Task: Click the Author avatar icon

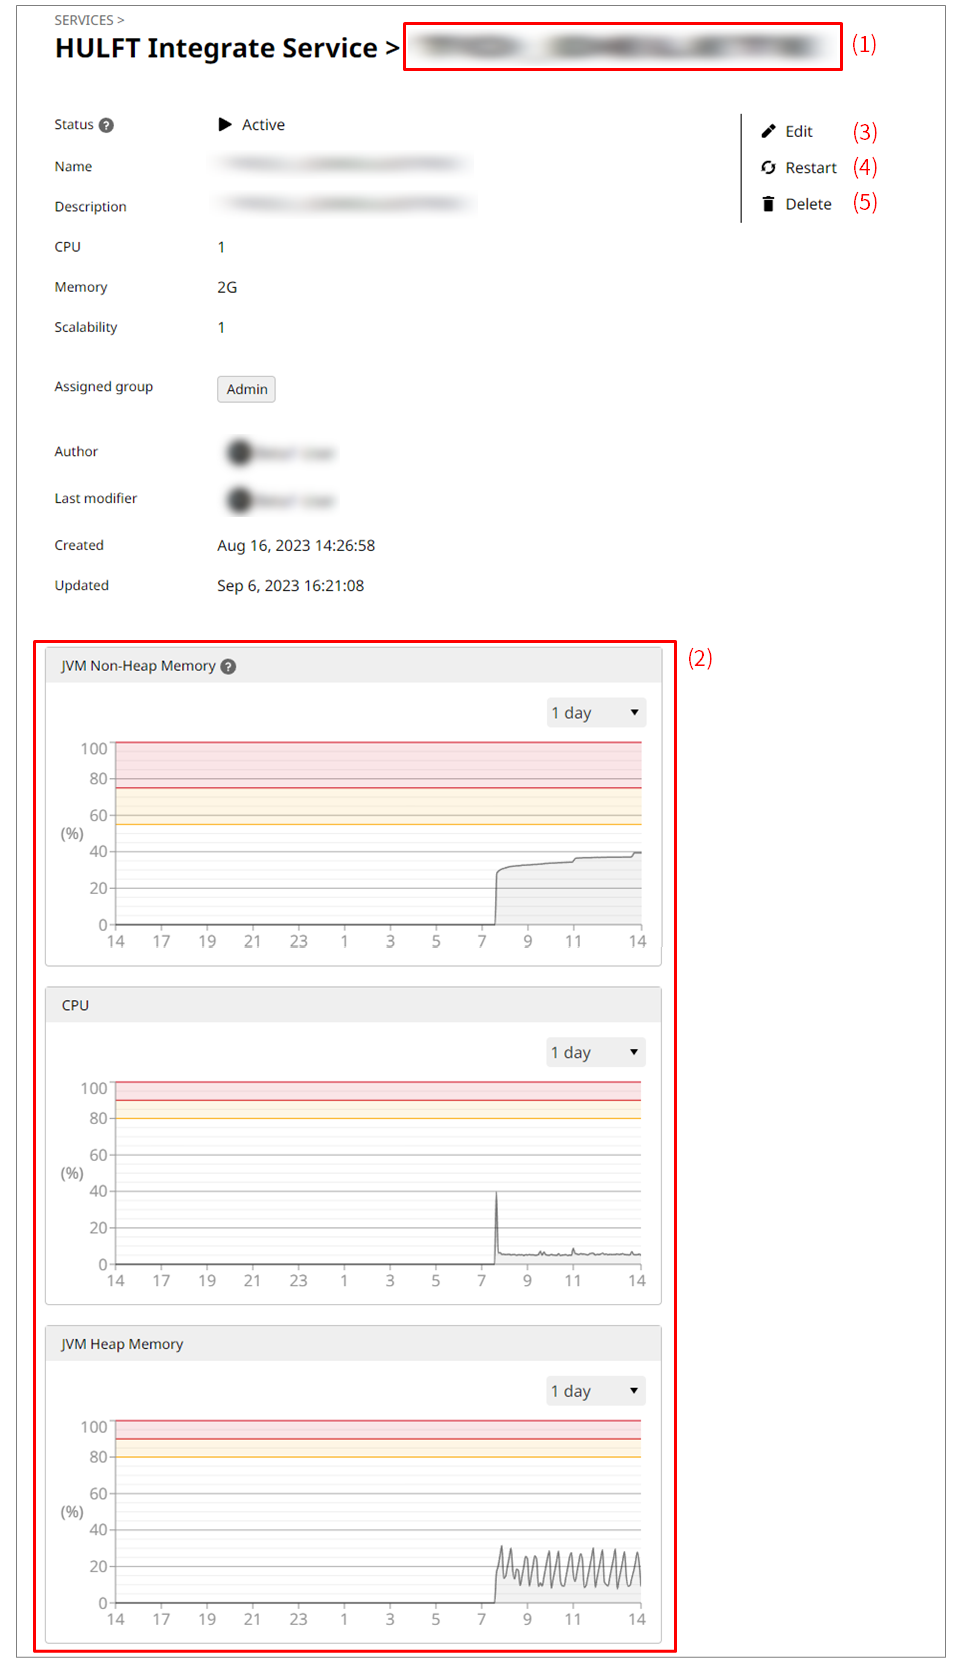Action: pyautogui.click(x=239, y=453)
